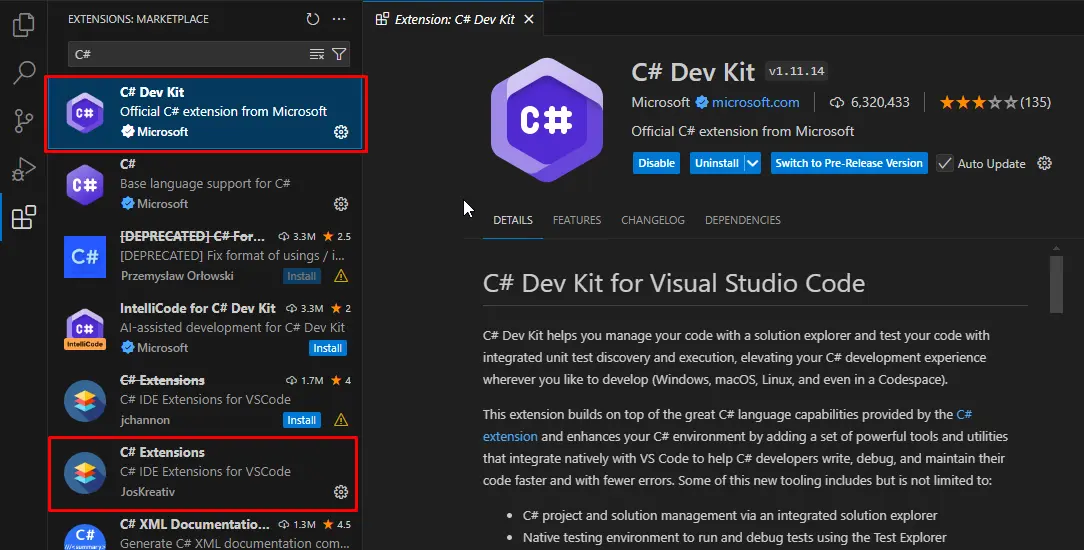Click the 6,320,433 install count
The image size is (1084, 550).
880,102
